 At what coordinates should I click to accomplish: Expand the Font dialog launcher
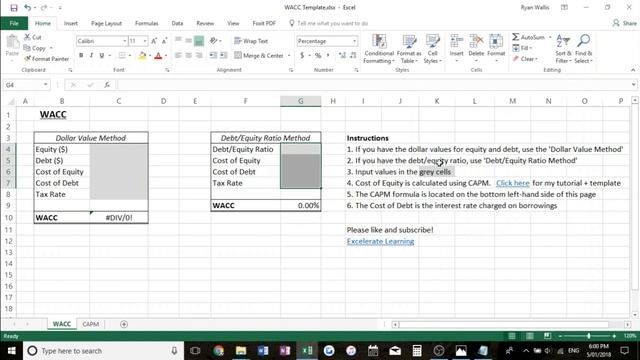167,70
